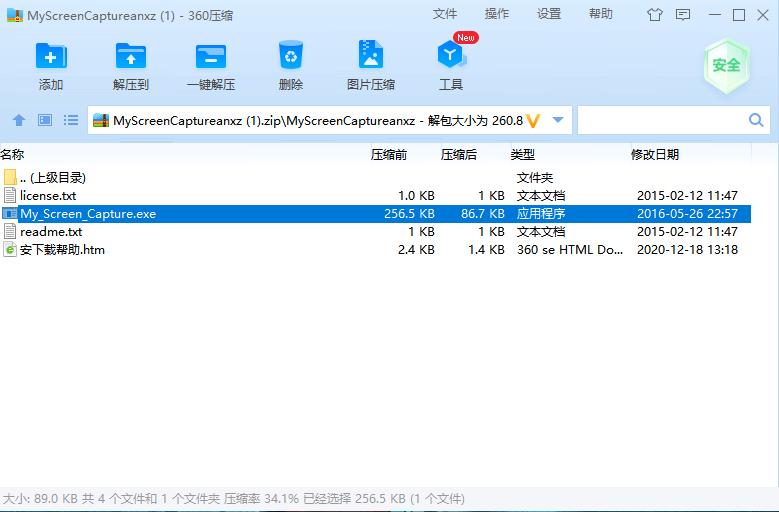
Task: Click the 2016-05-26 22:57 date cell
Action: pos(688,214)
